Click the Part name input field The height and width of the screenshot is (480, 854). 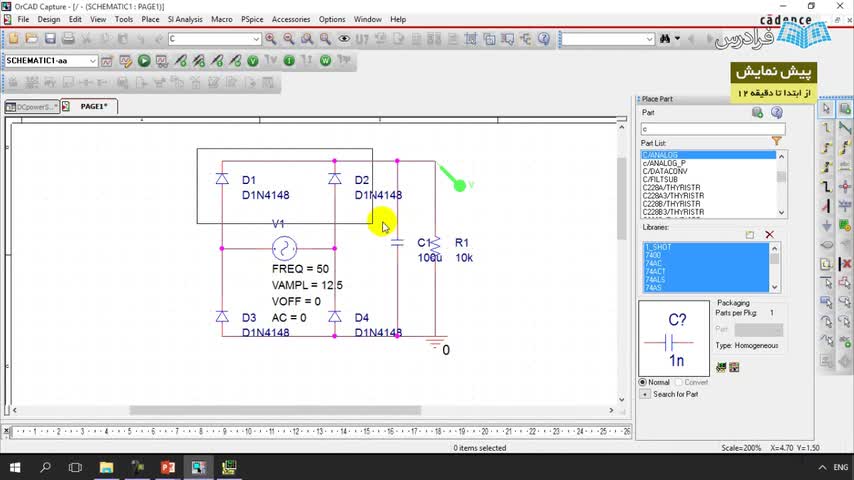click(712, 129)
